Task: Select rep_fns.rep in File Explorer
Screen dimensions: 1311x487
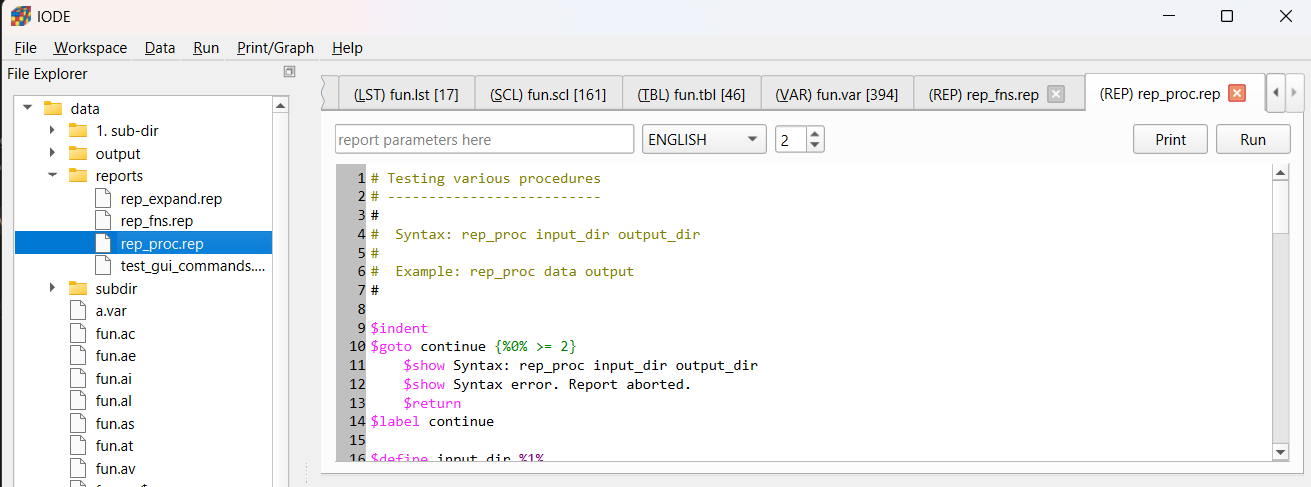Action: pos(157,220)
